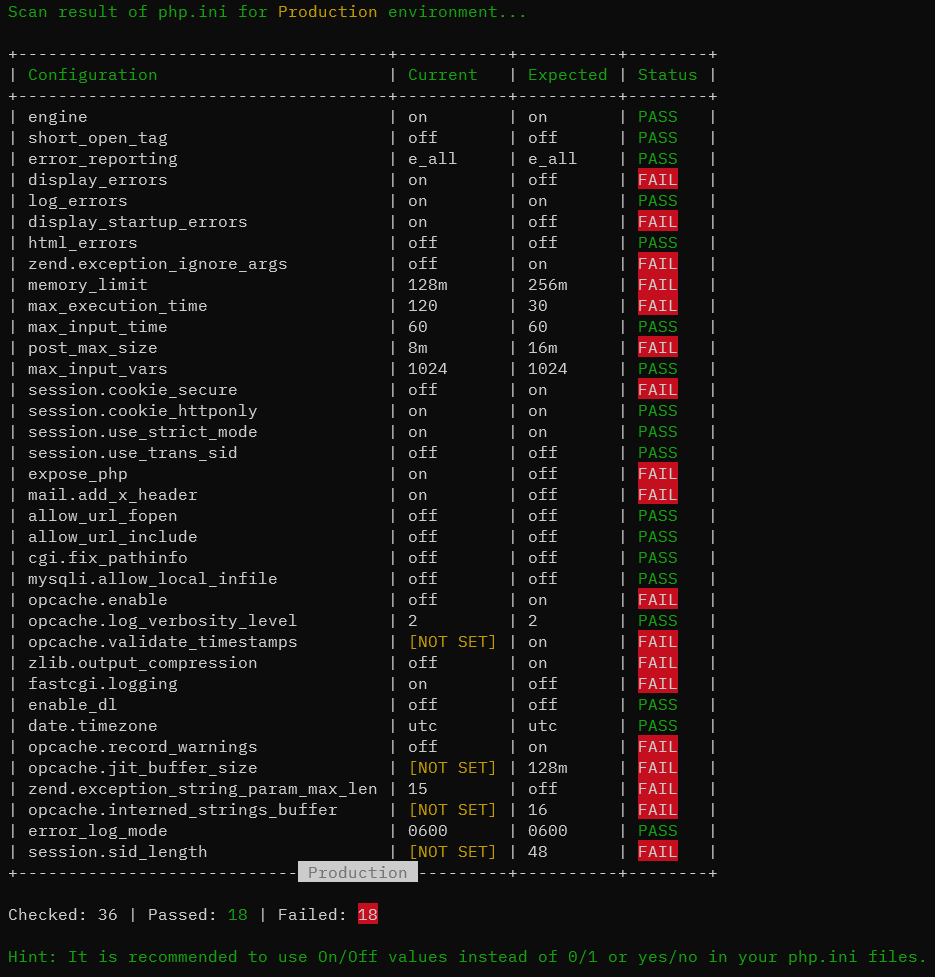This screenshot has height=977, width=935.
Task: Click the e_all current value for error_reporting
Action: point(432,158)
